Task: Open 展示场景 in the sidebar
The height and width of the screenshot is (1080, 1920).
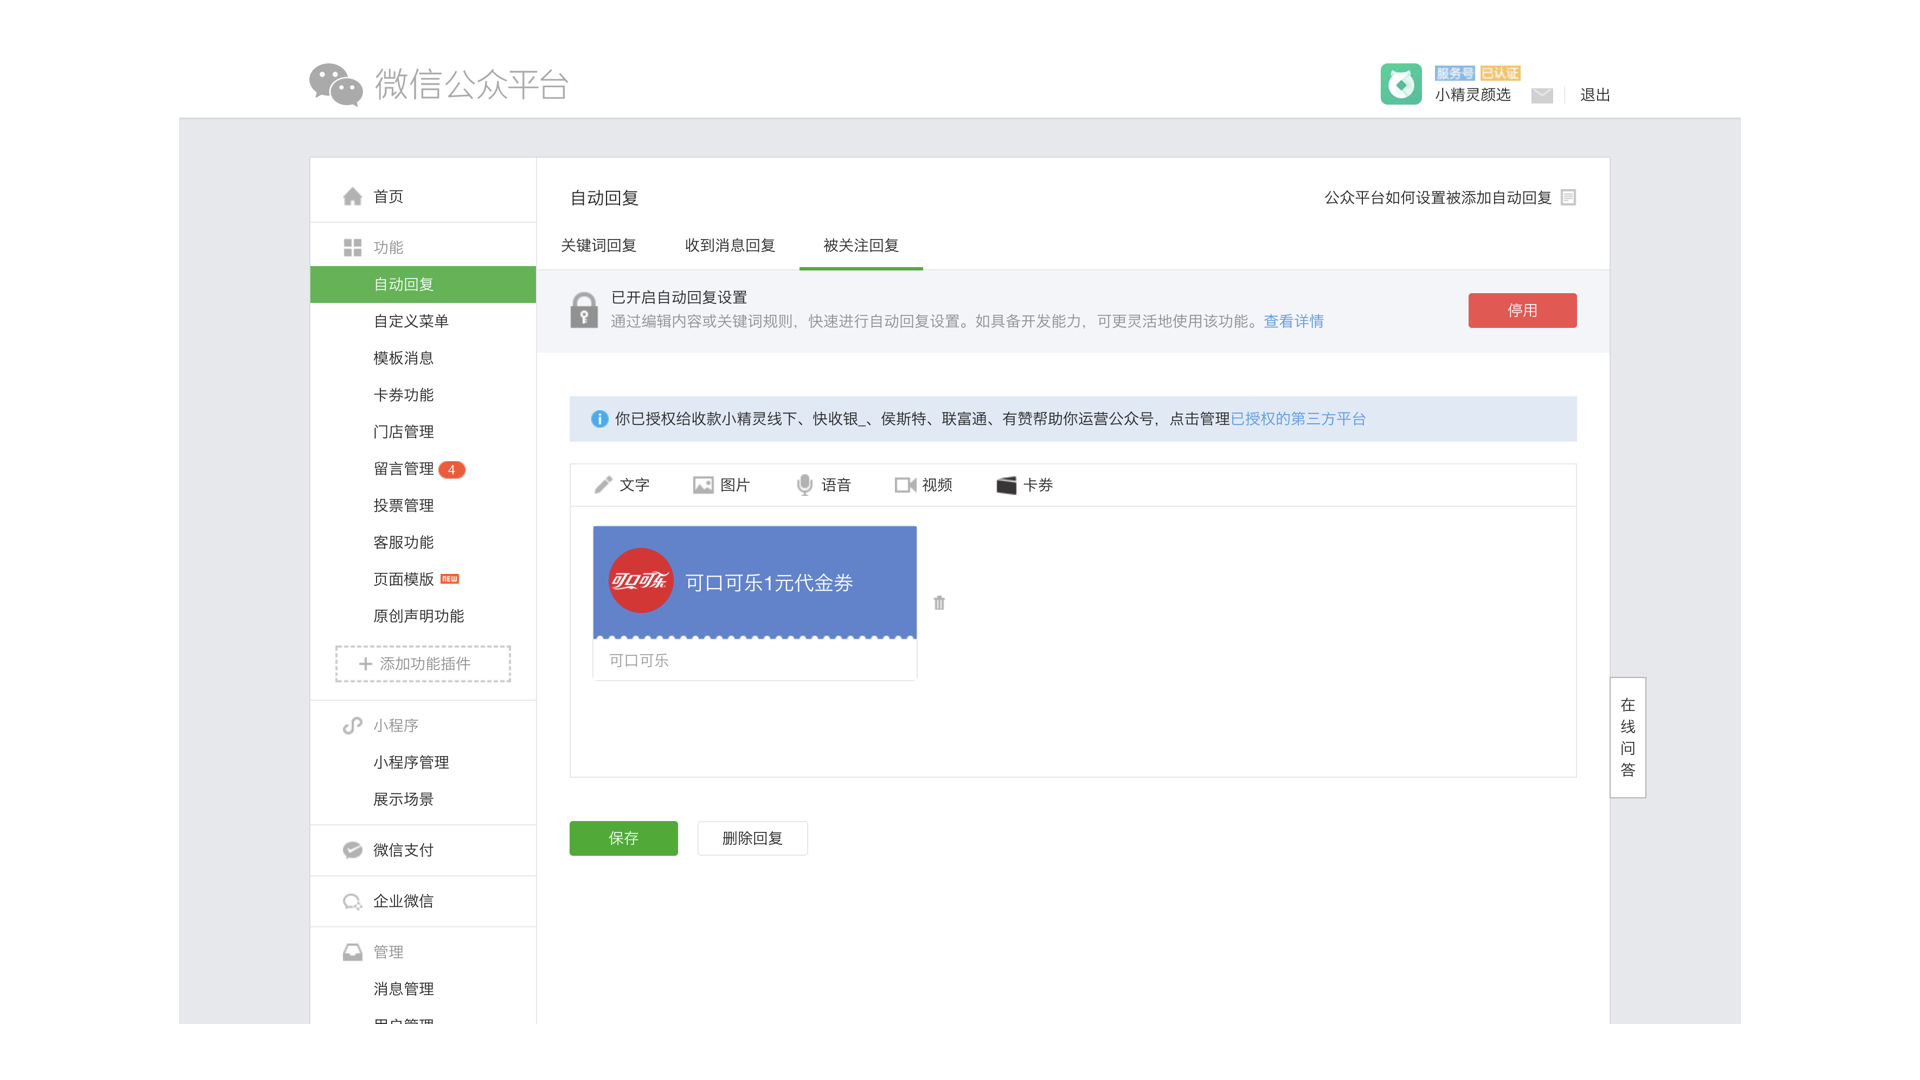Action: click(x=403, y=799)
